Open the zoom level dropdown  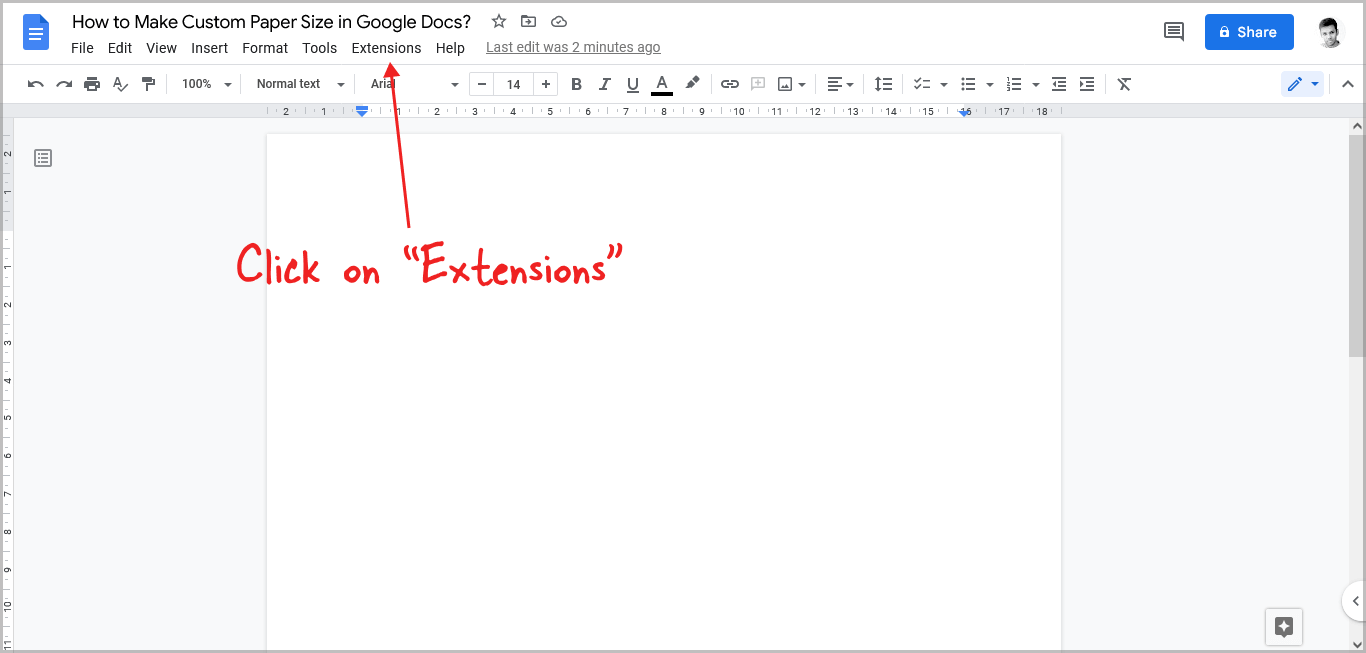pyautogui.click(x=205, y=84)
